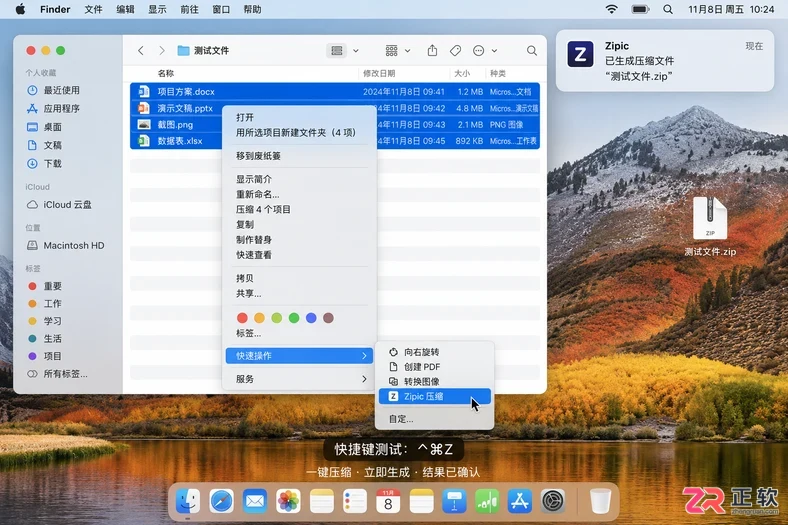The height and width of the screenshot is (525, 788).
Task: Choose 制作替身 in the context menu
Action: coord(300,240)
